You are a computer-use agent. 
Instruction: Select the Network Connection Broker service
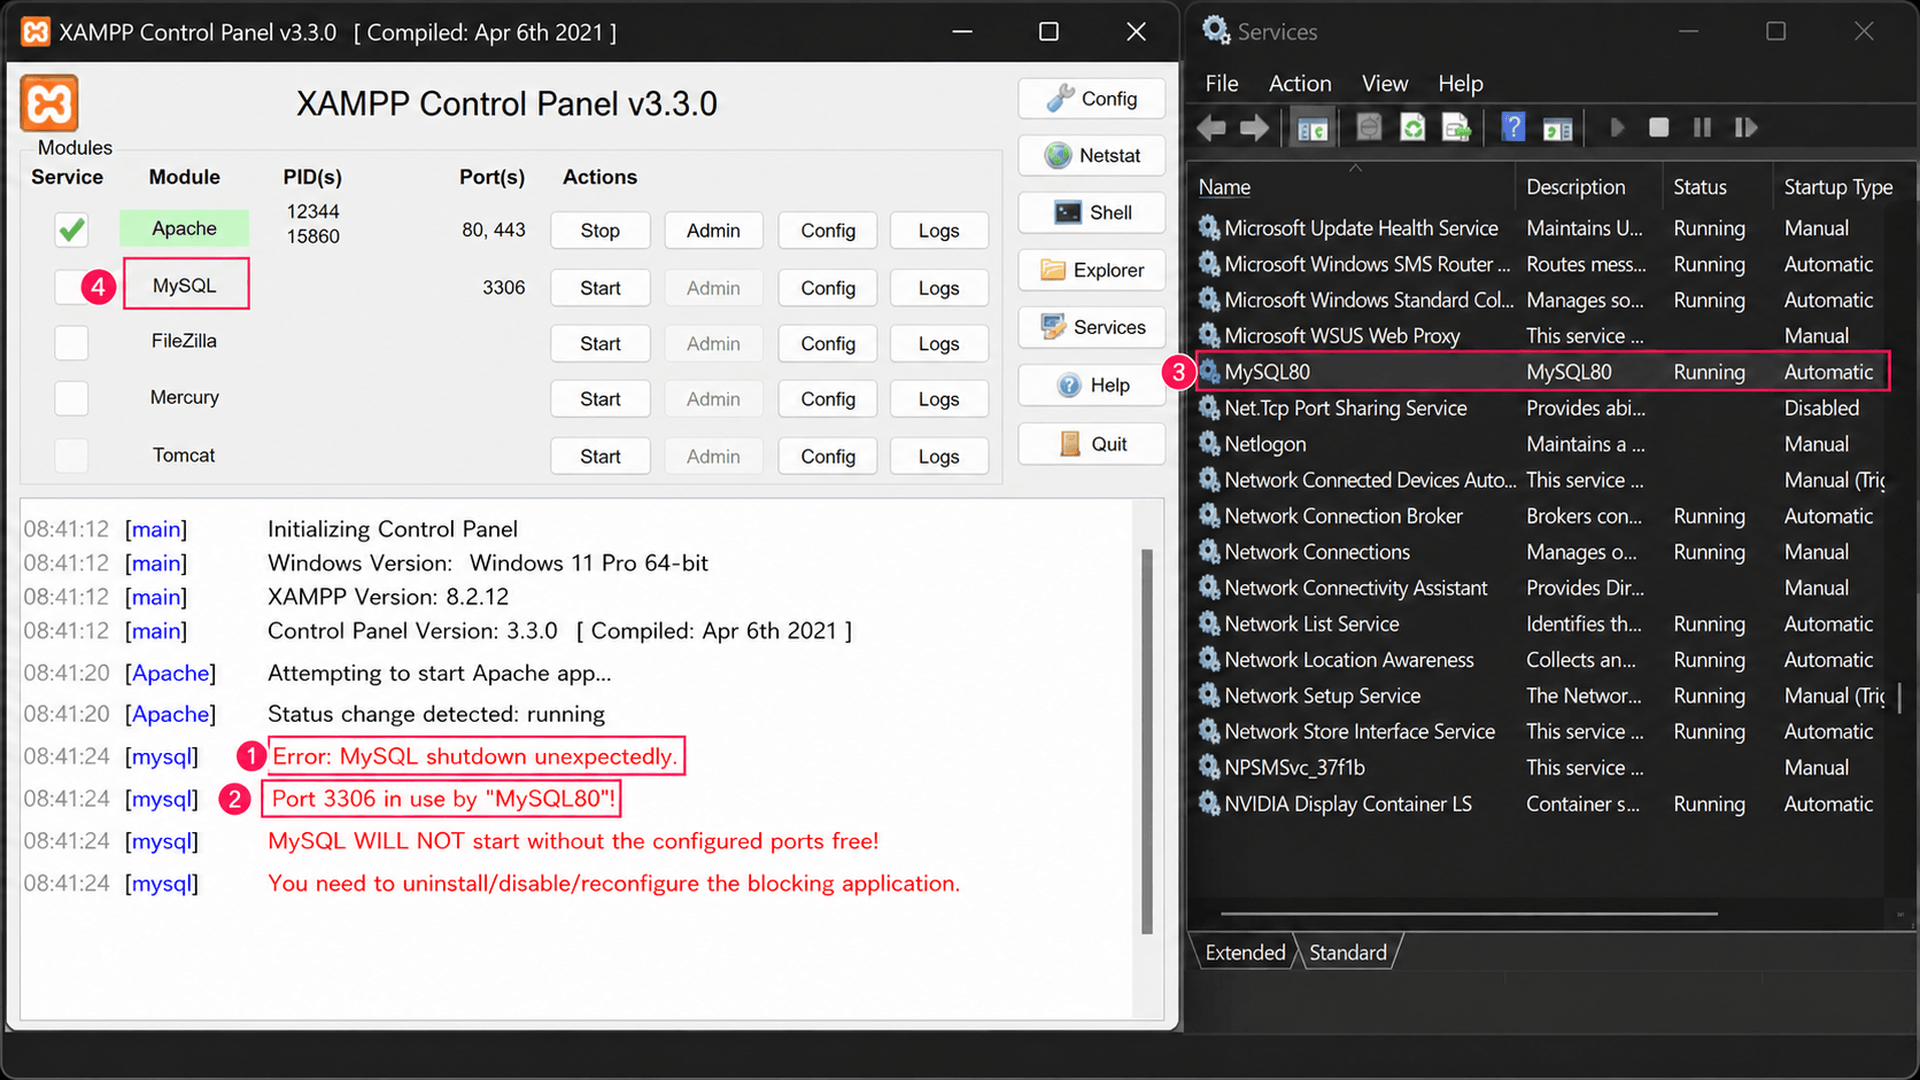pos(1540,516)
